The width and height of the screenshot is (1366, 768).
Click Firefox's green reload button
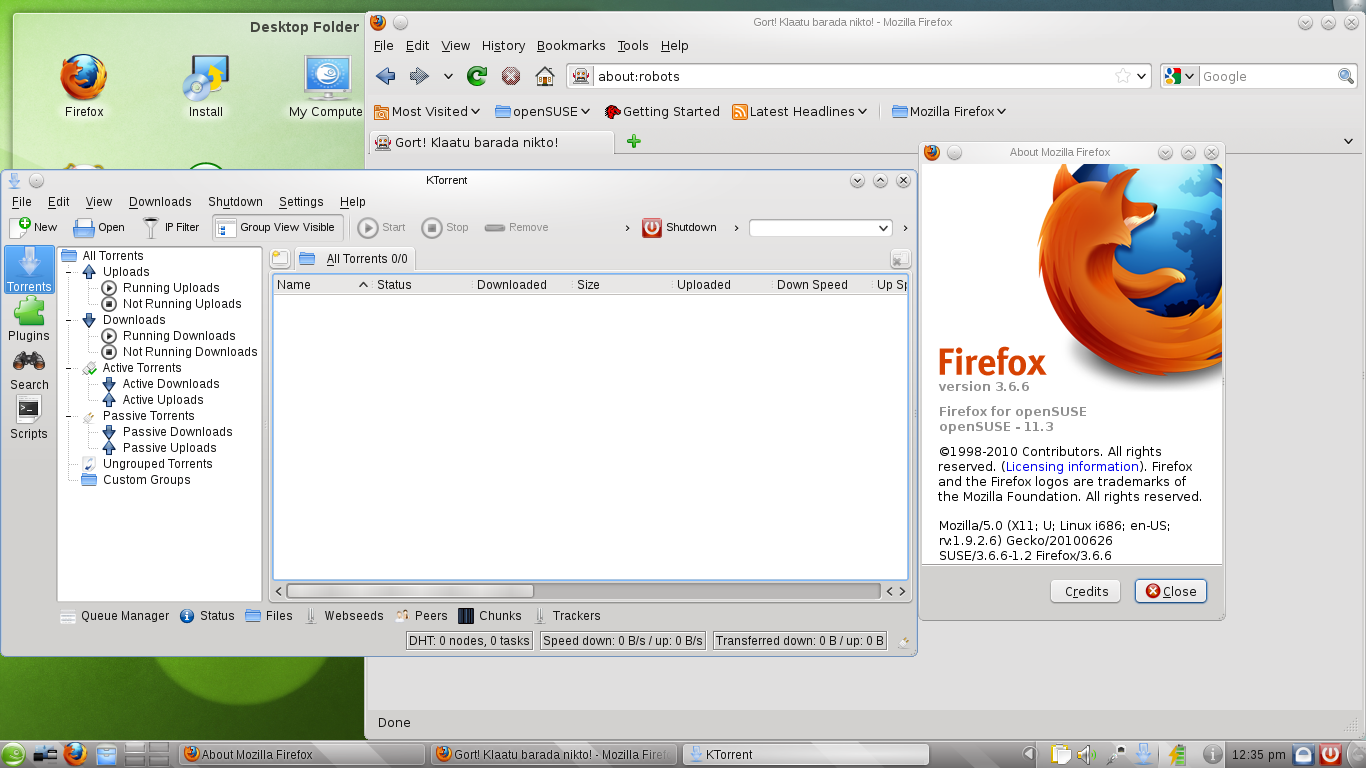click(477, 76)
